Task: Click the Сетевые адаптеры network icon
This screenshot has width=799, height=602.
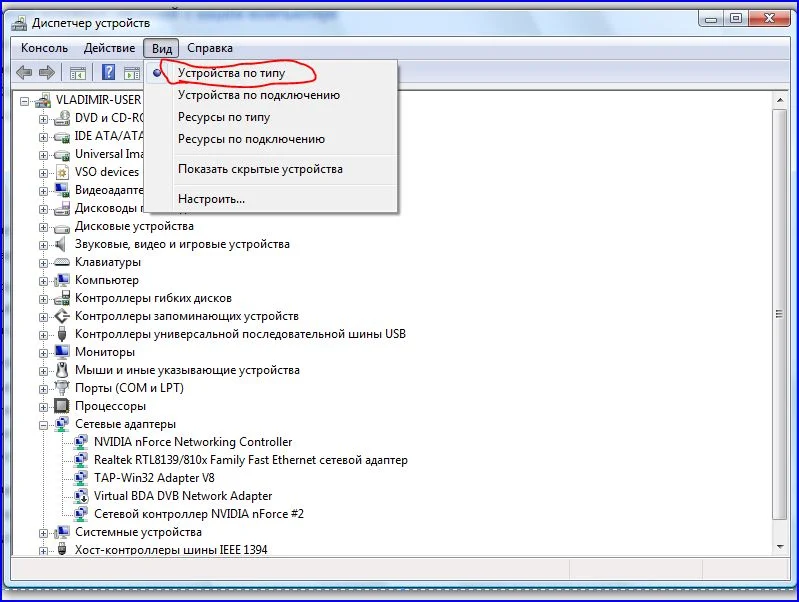Action: coord(62,424)
